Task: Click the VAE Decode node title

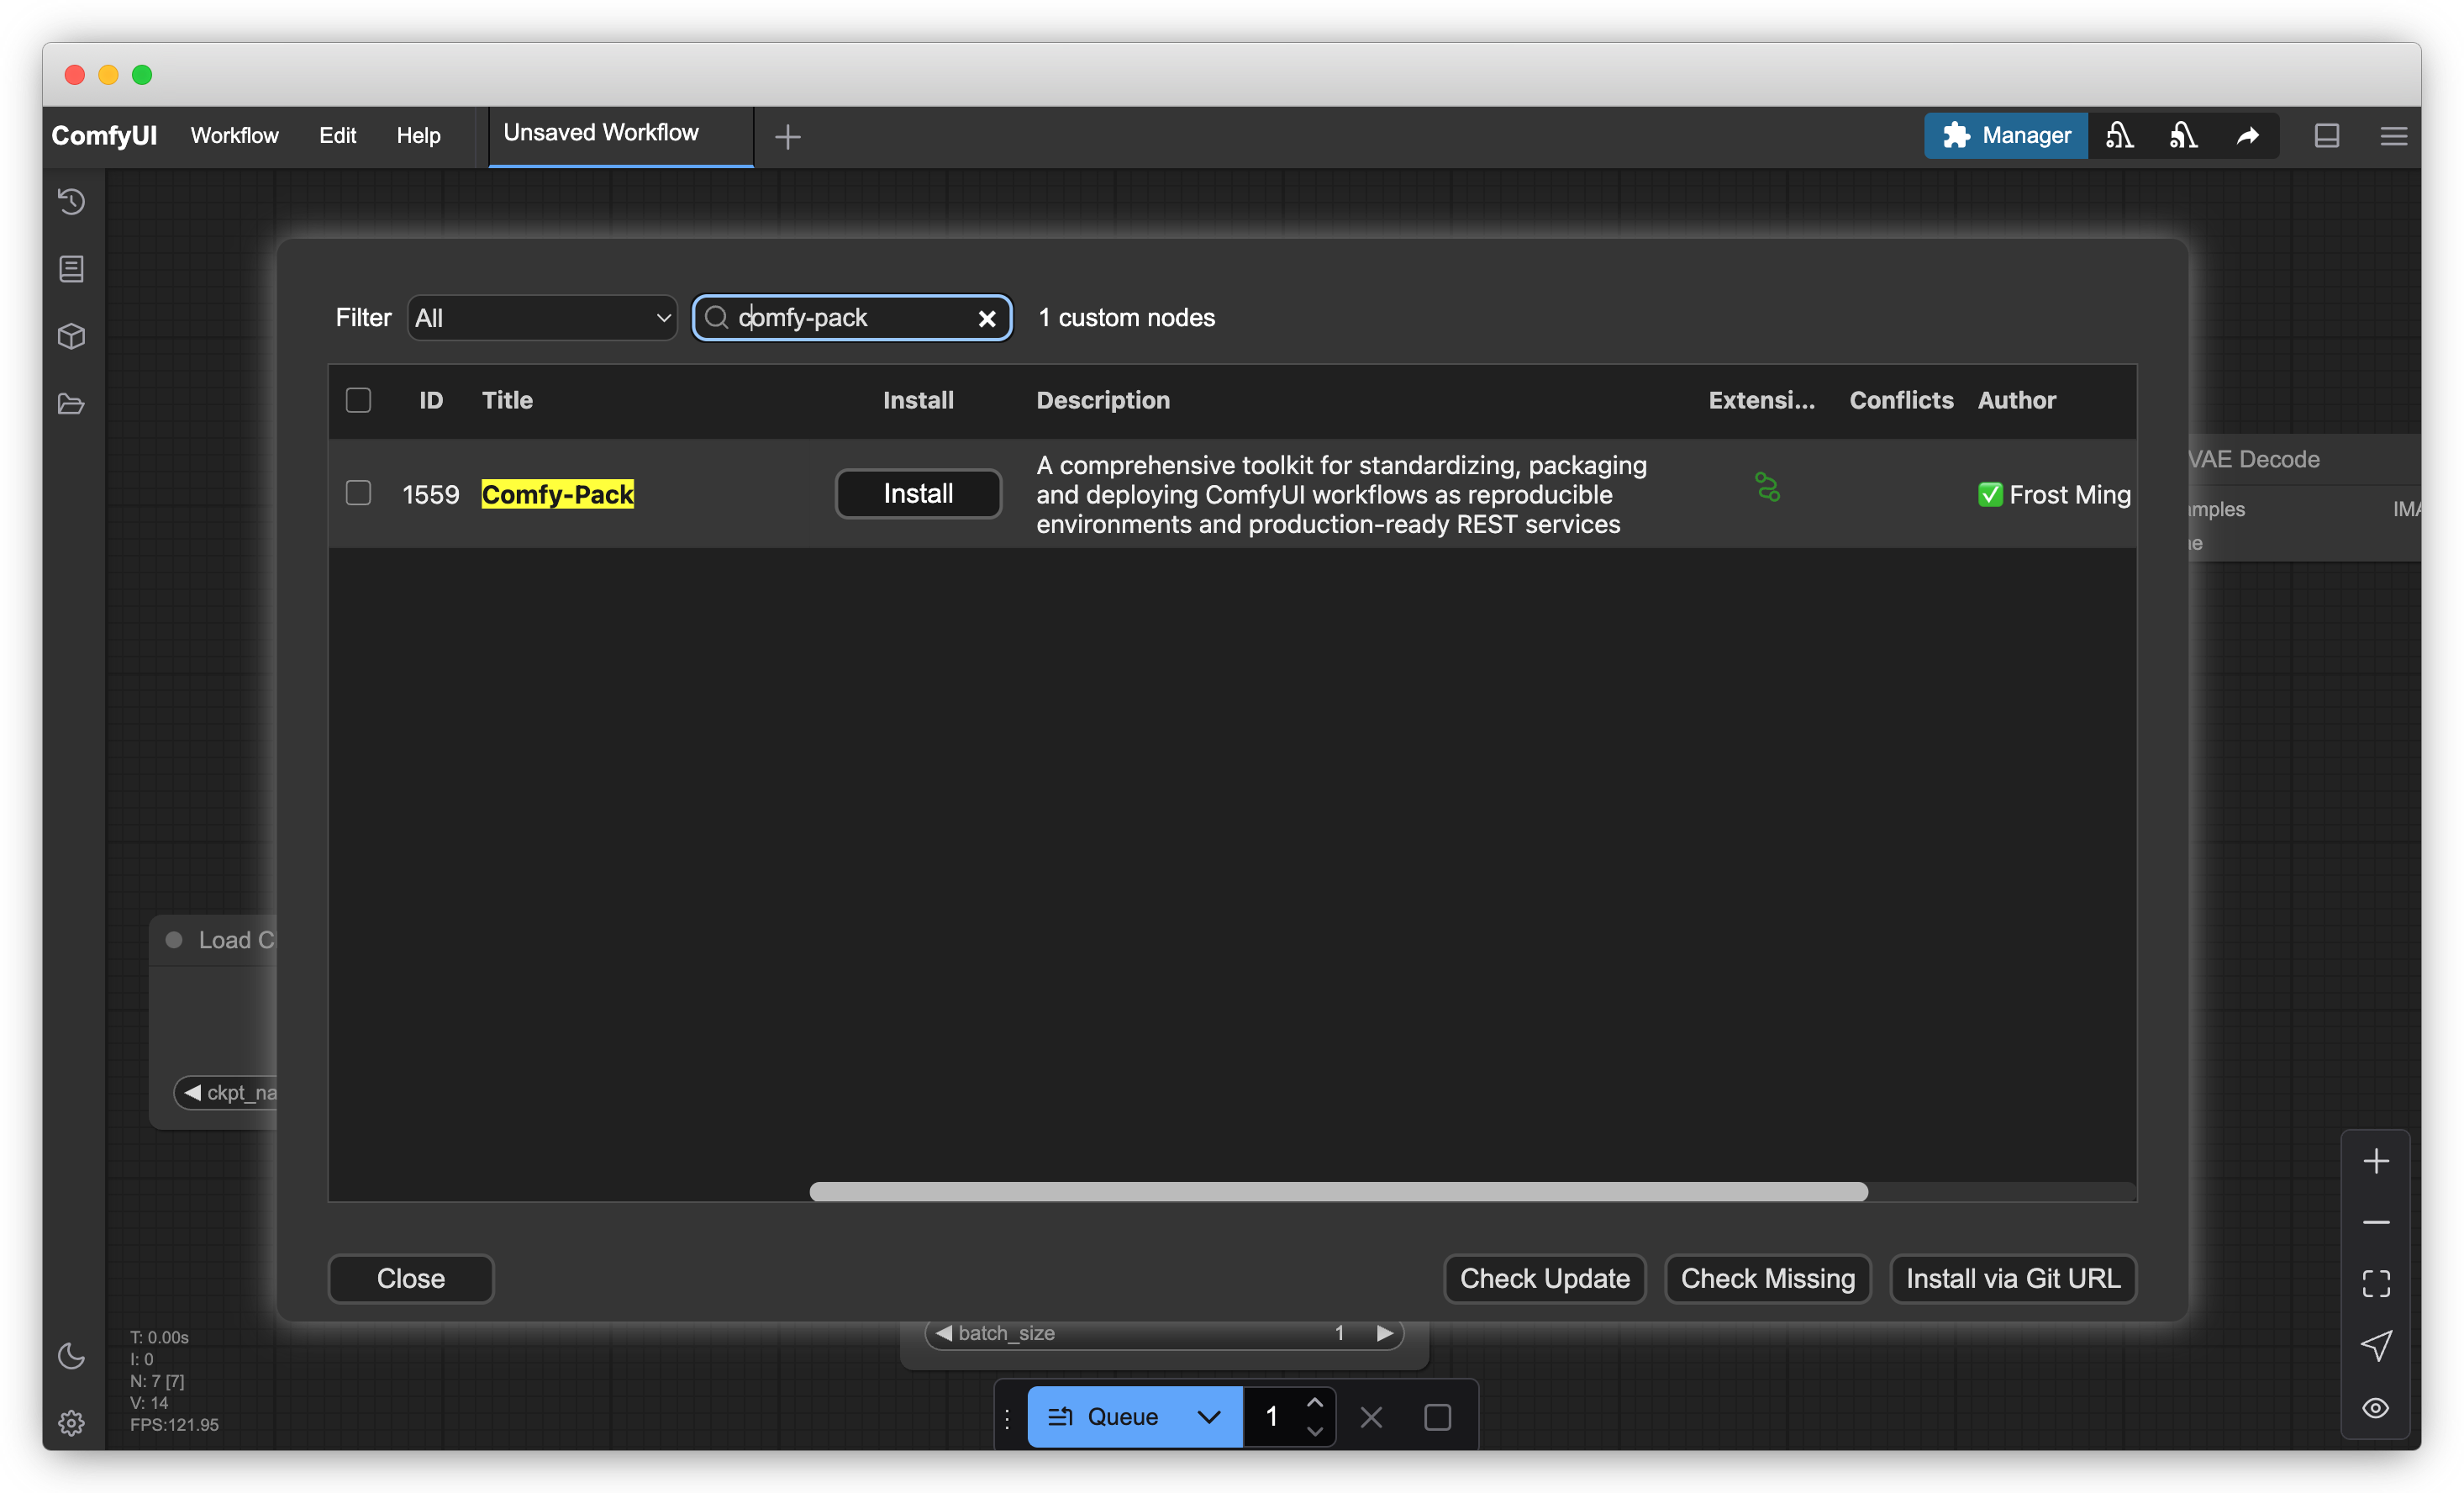Action: pos(2254,459)
